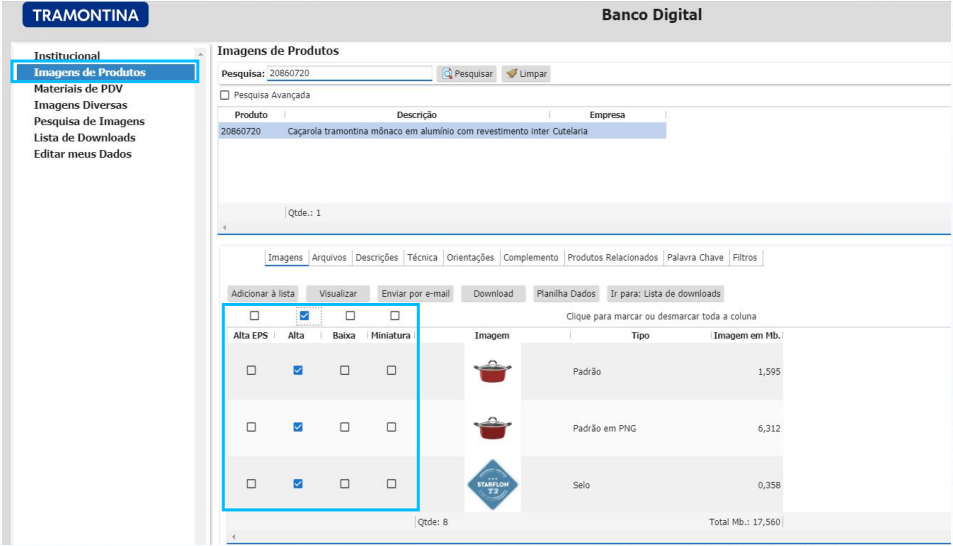Toggle whole Baixa column checkbox
This screenshot has height=546, width=953.
tap(350, 316)
